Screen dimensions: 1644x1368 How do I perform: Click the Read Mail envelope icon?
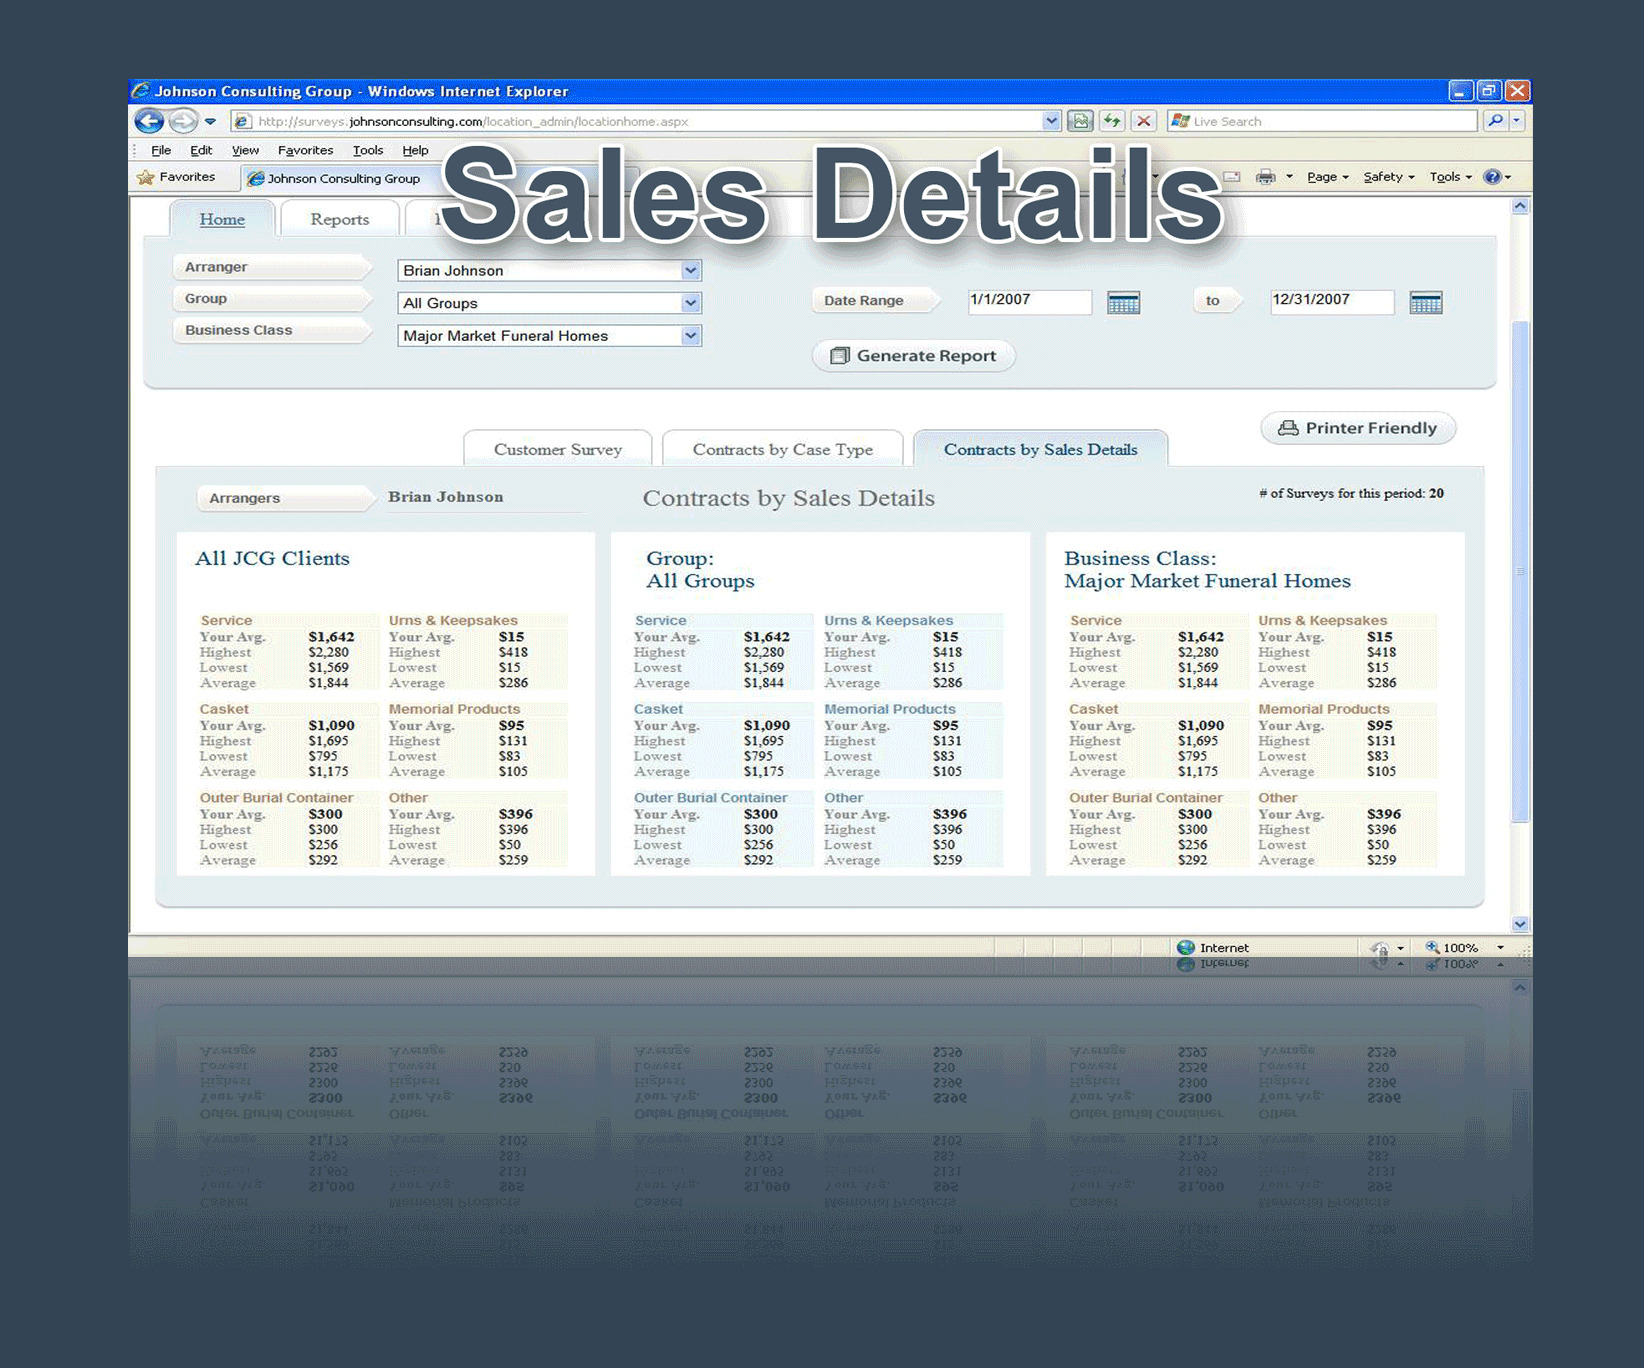coord(1232,177)
